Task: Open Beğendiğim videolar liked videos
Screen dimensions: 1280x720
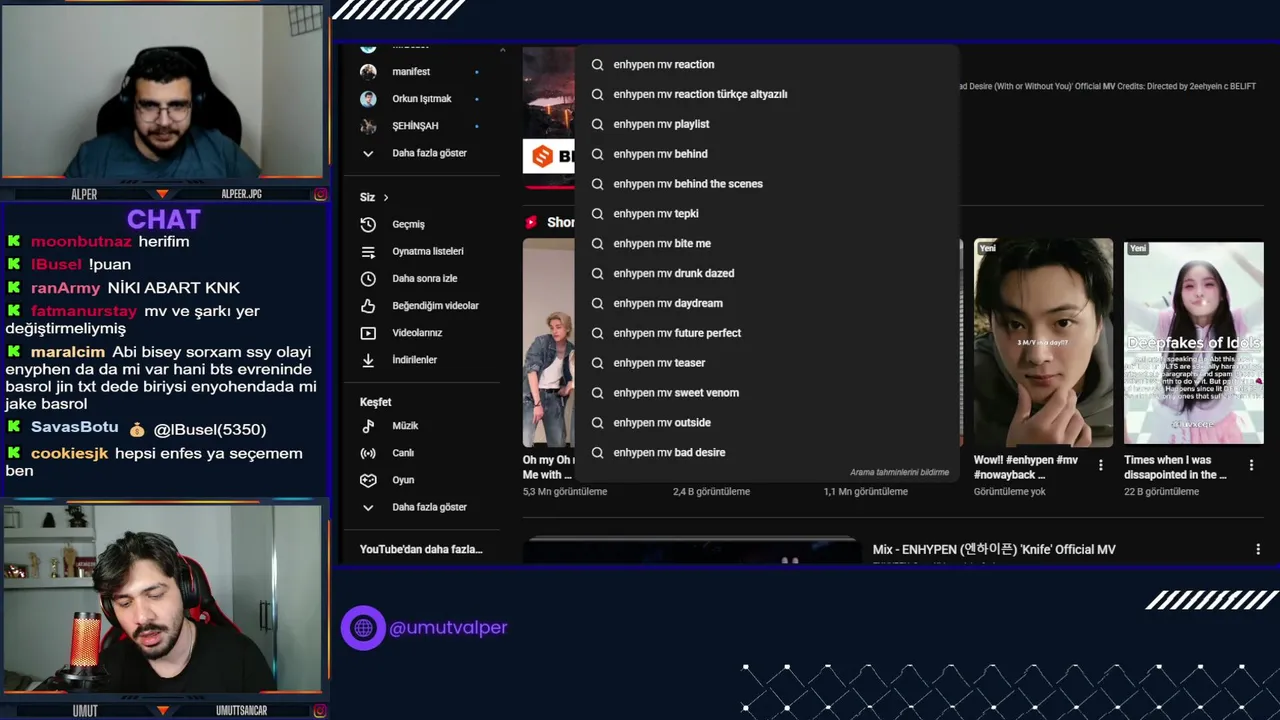Action: pyautogui.click(x=435, y=306)
